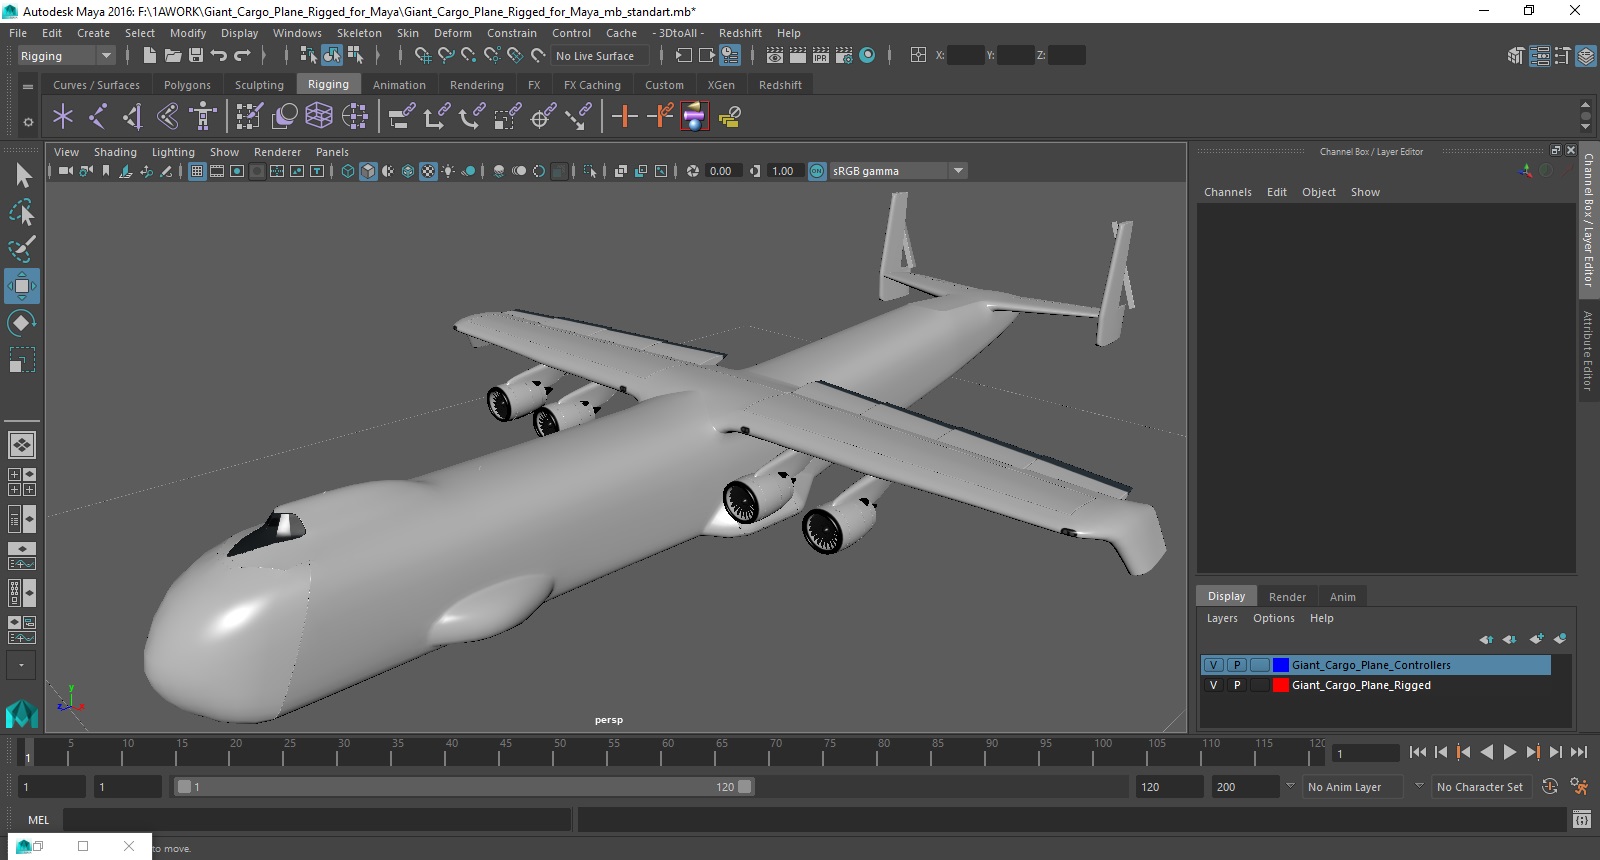This screenshot has width=1600, height=860.
Task: Open the shelf options gear menu
Action: click(28, 122)
